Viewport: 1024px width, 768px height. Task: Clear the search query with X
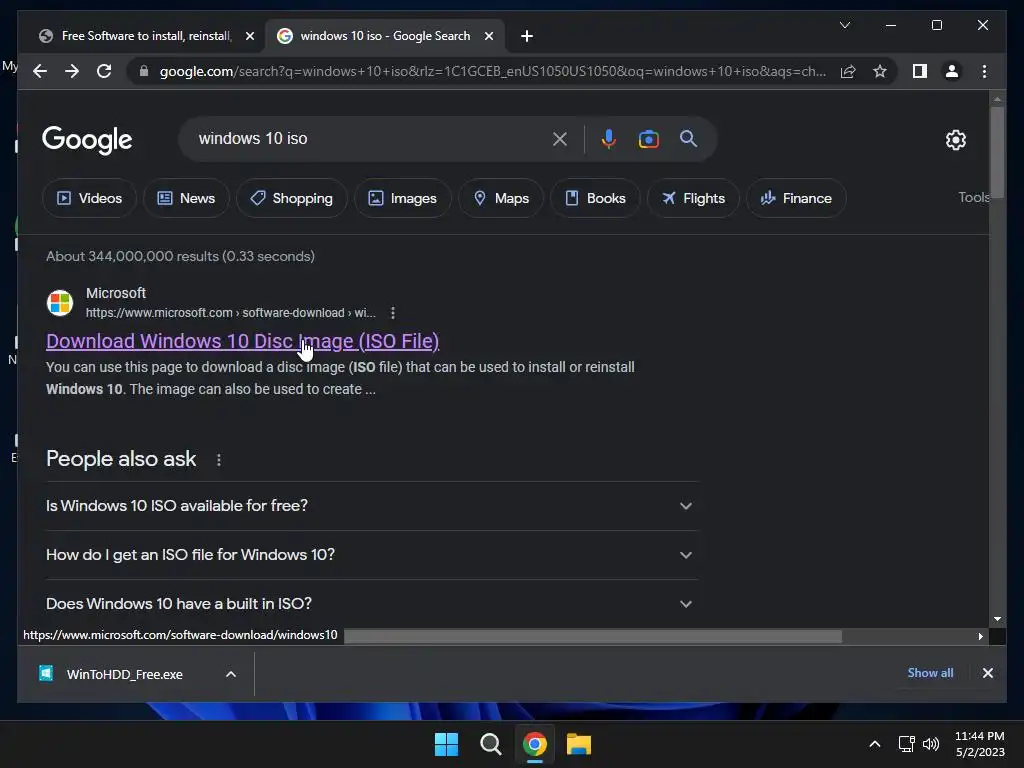(560, 138)
